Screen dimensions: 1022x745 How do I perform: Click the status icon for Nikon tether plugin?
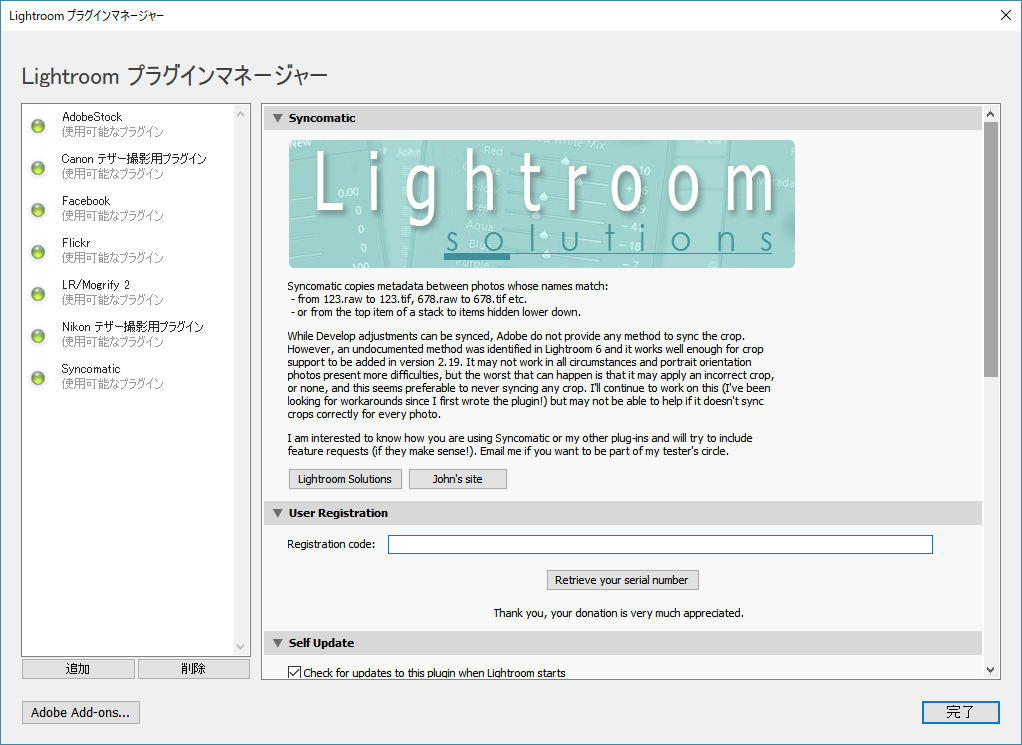tap(38, 335)
